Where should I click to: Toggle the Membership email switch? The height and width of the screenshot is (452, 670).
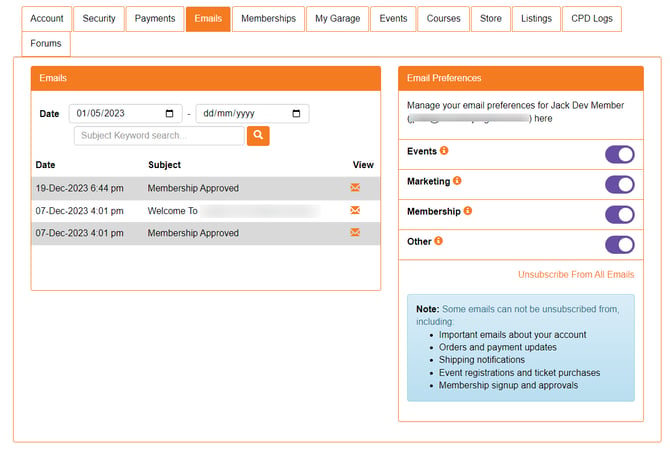tap(620, 214)
